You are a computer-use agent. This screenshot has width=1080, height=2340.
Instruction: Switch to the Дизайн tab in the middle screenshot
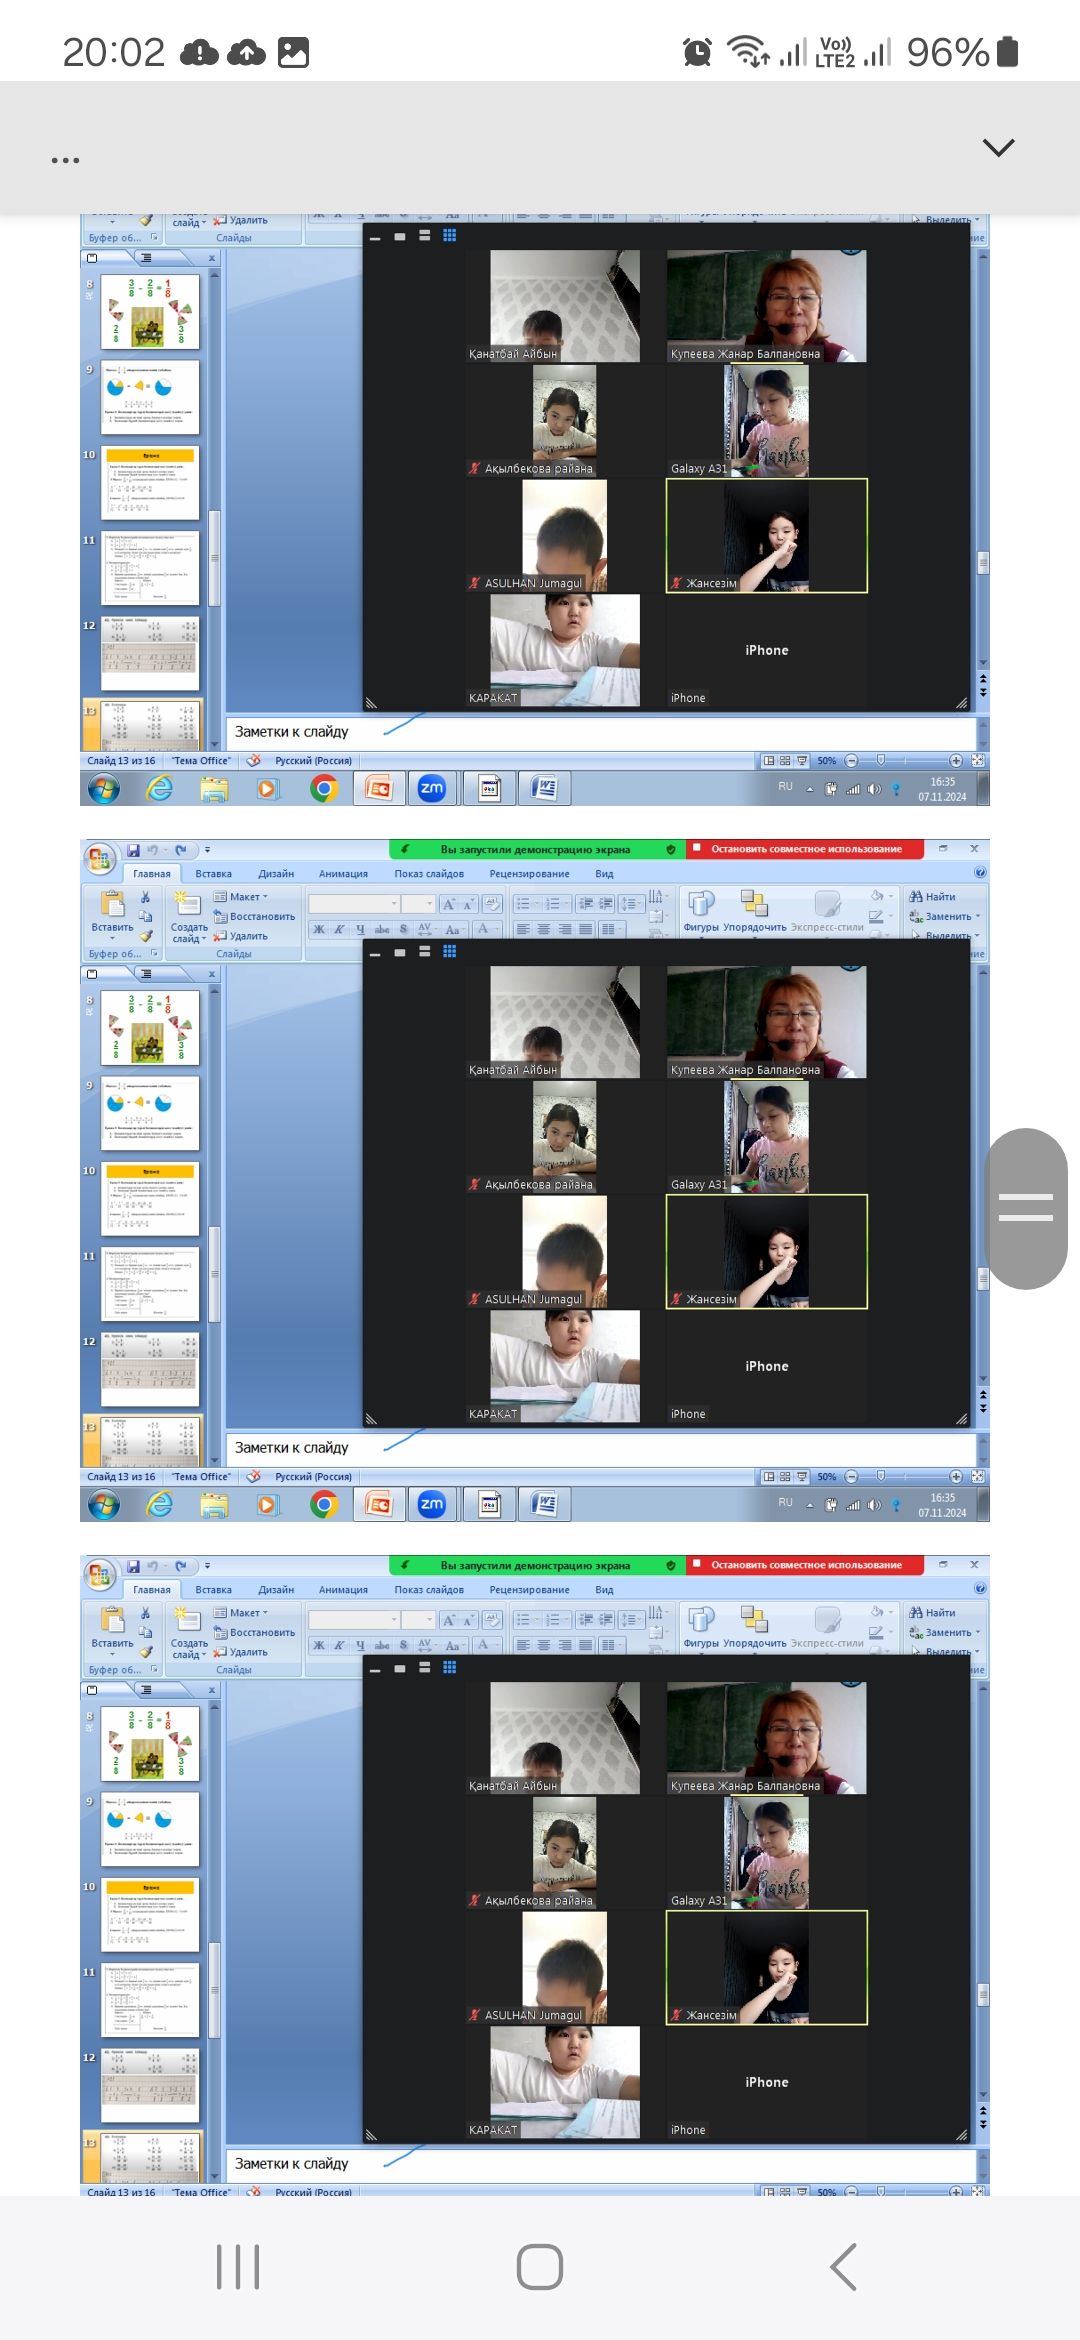[276, 873]
